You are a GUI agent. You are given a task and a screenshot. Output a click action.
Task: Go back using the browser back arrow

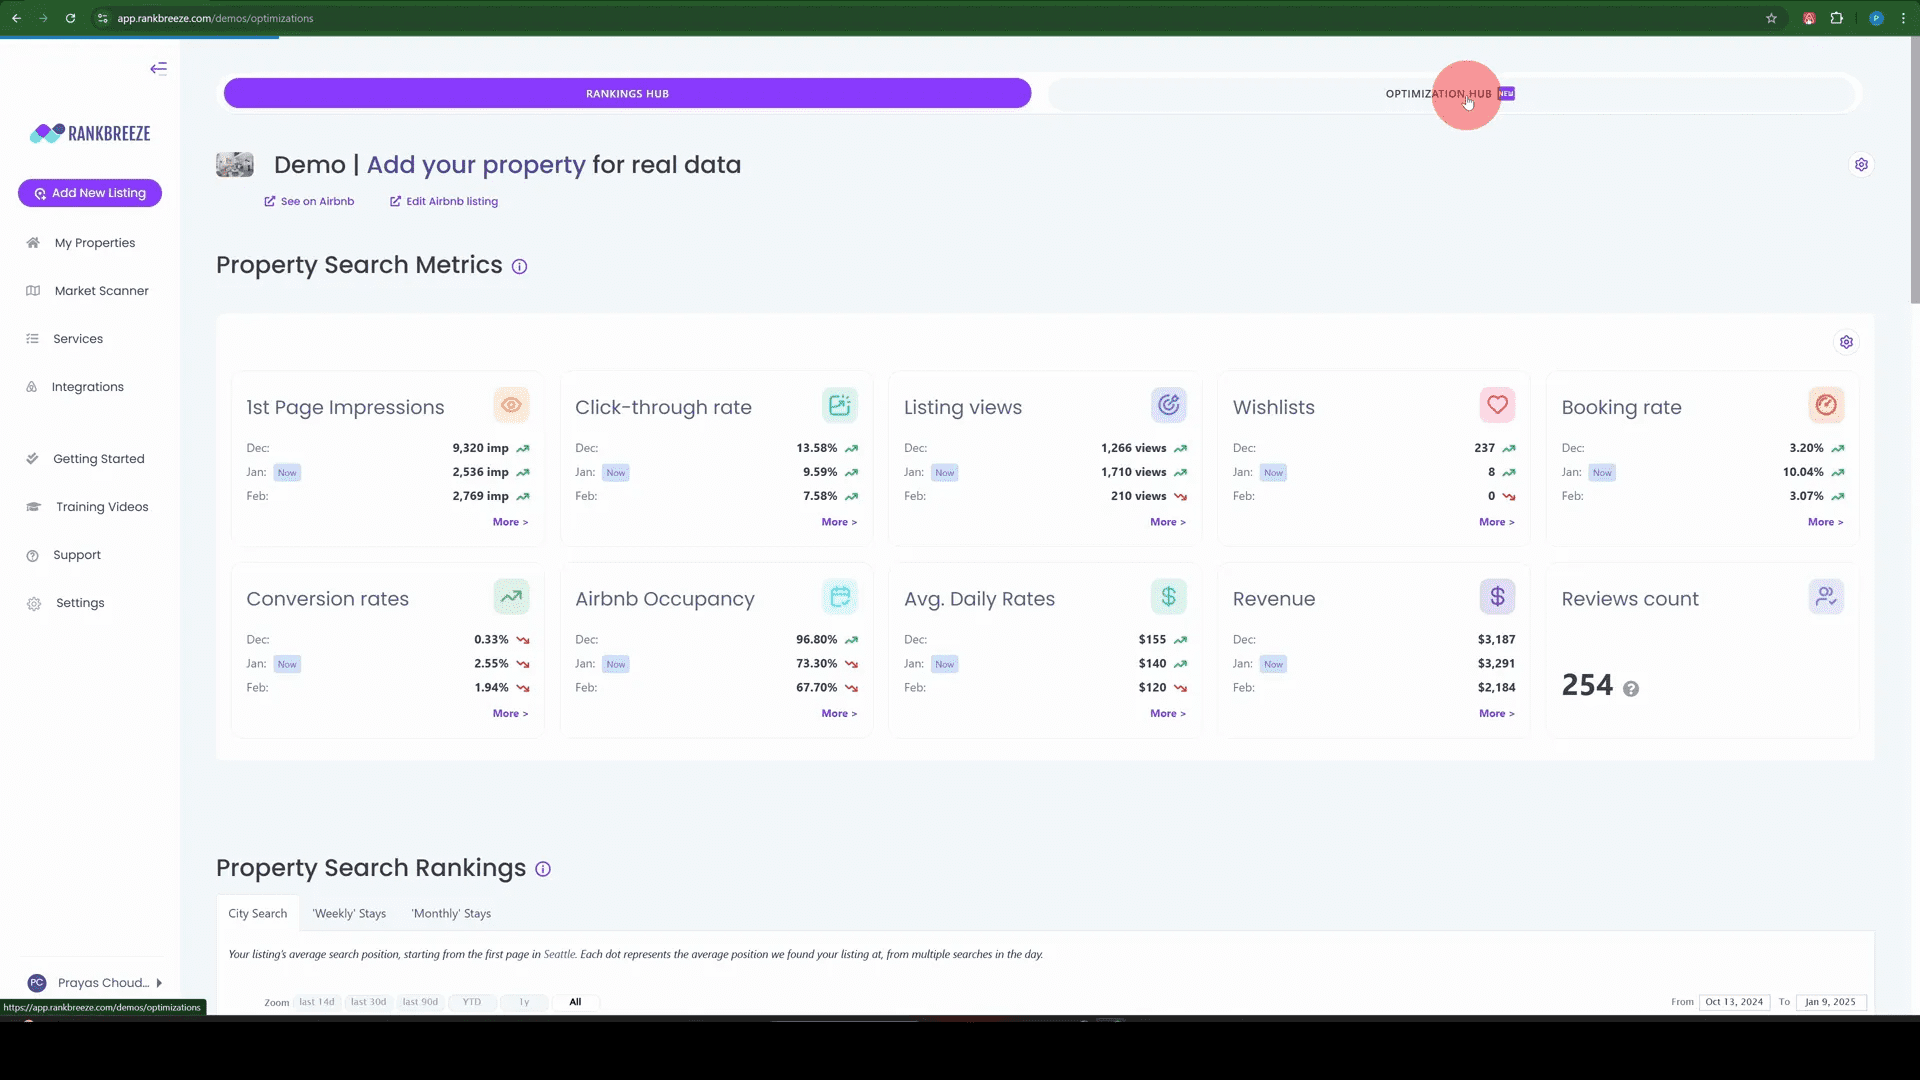click(x=16, y=18)
